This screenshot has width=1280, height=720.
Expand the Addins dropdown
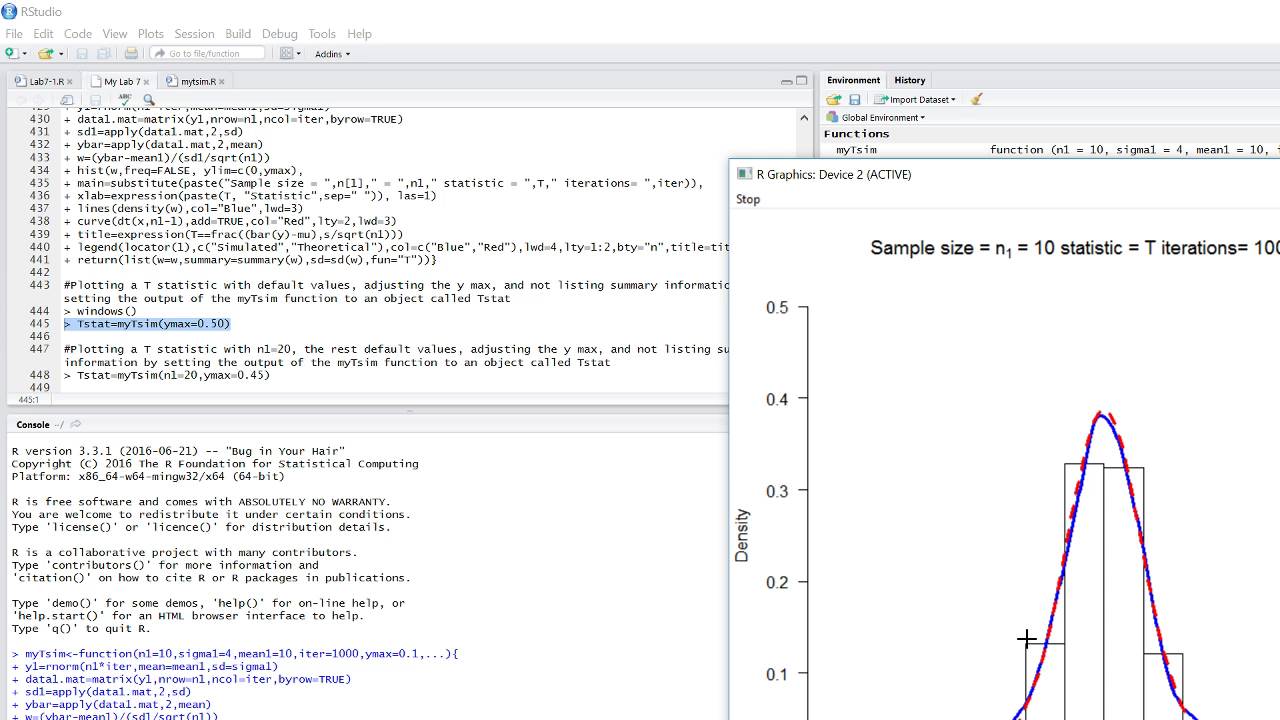(x=332, y=54)
